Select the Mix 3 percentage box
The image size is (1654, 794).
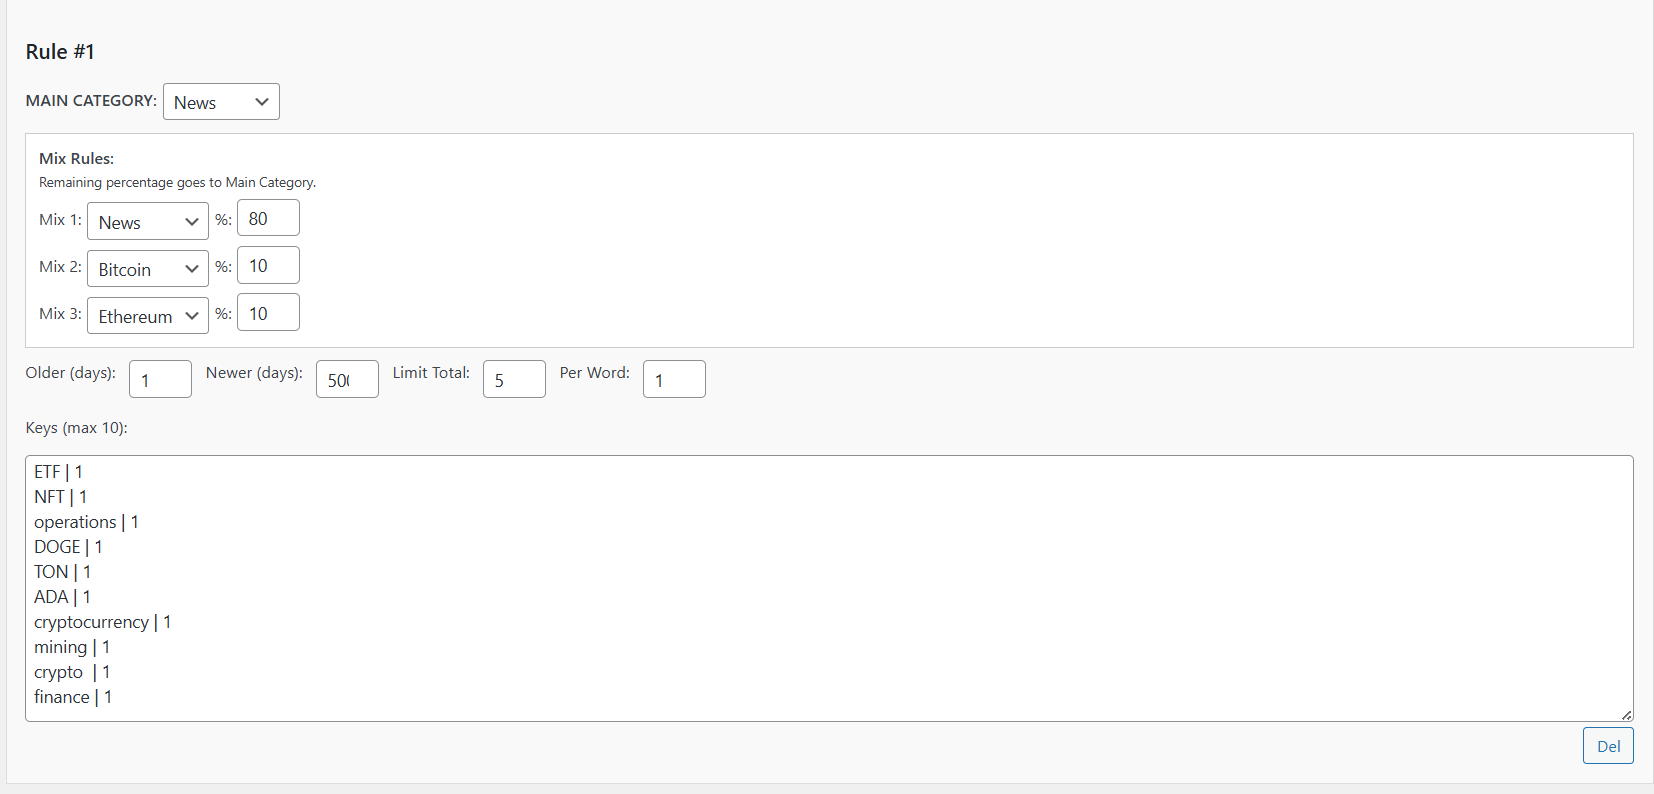[268, 313]
